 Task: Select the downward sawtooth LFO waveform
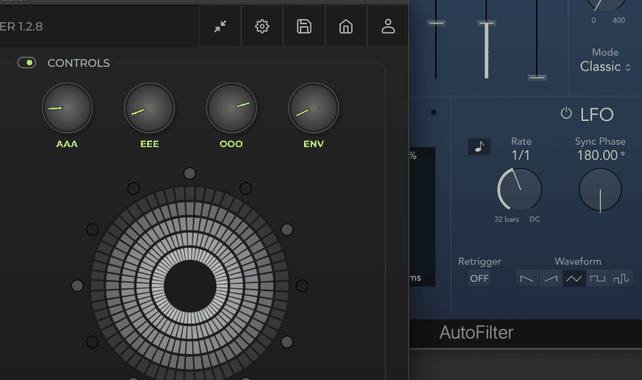tap(527, 279)
